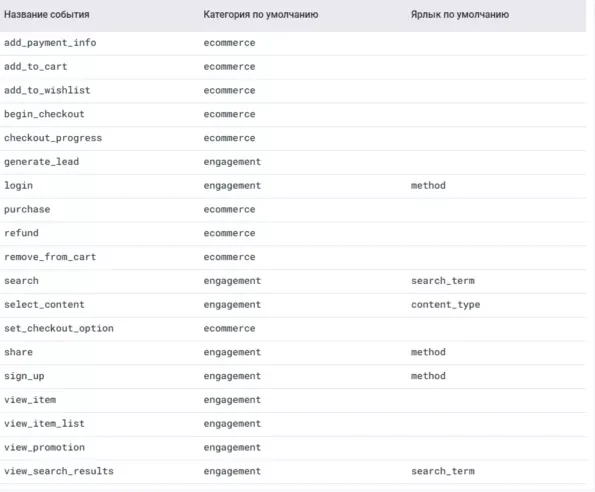Viewport: 595px width, 492px height.
Task: Click the search_term label in search row
Action: pos(443,281)
